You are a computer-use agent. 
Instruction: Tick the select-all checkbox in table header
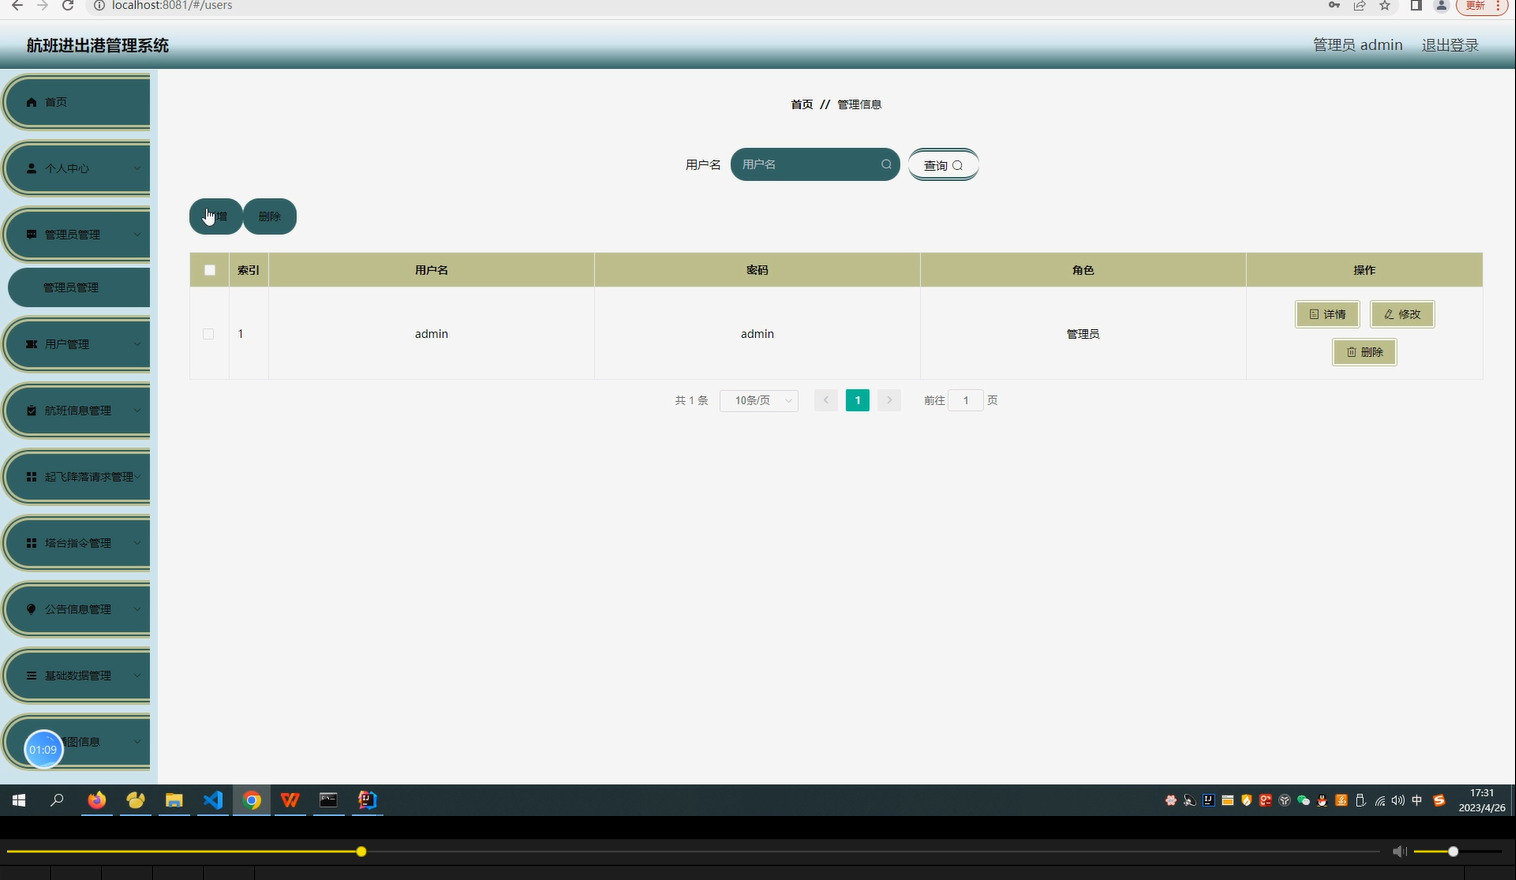pos(209,270)
